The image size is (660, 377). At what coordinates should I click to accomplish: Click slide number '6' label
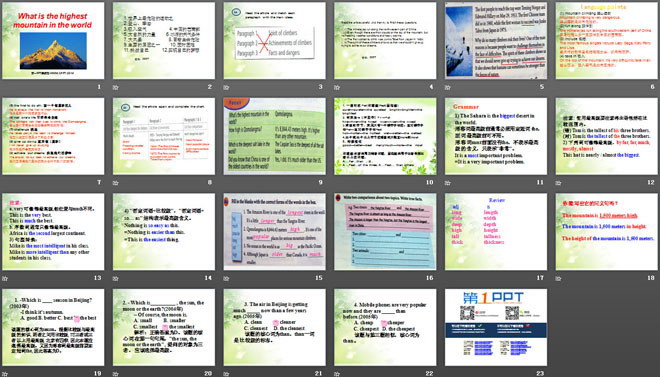tap(652, 87)
